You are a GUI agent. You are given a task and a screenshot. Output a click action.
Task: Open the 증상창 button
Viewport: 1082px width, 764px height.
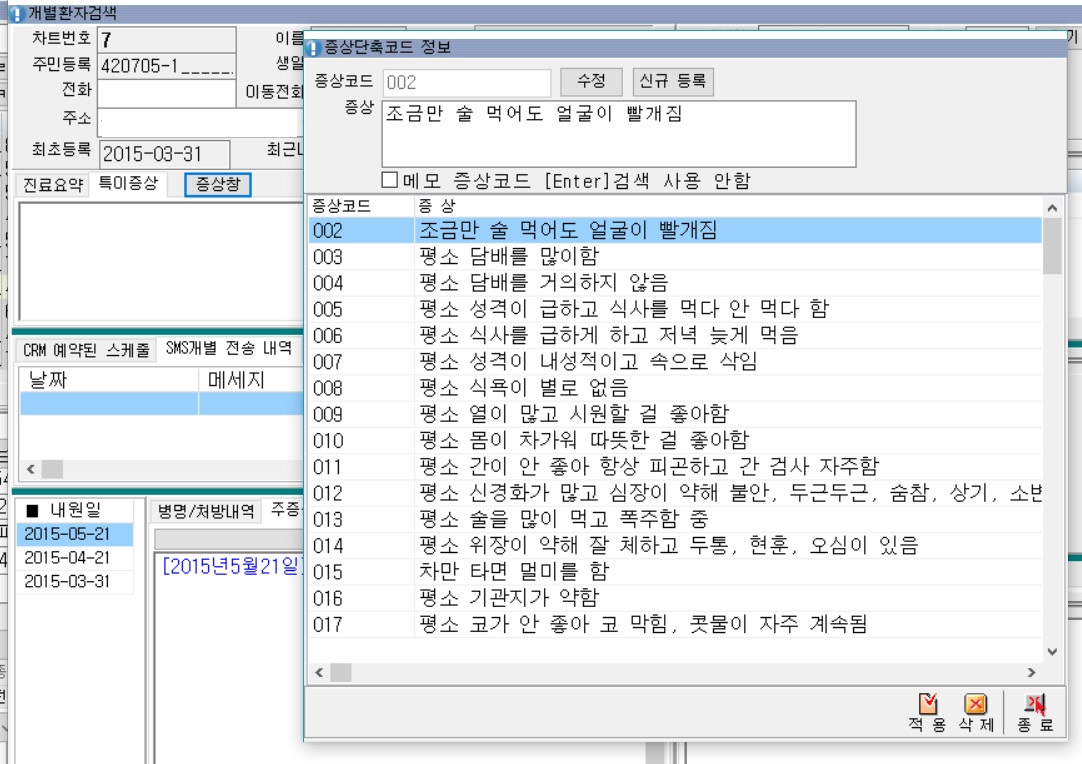pos(218,184)
